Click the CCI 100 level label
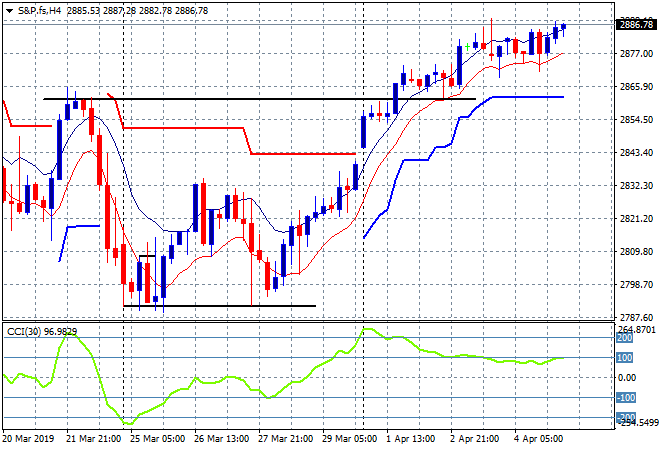This screenshot has height=450, width=660. point(625,358)
